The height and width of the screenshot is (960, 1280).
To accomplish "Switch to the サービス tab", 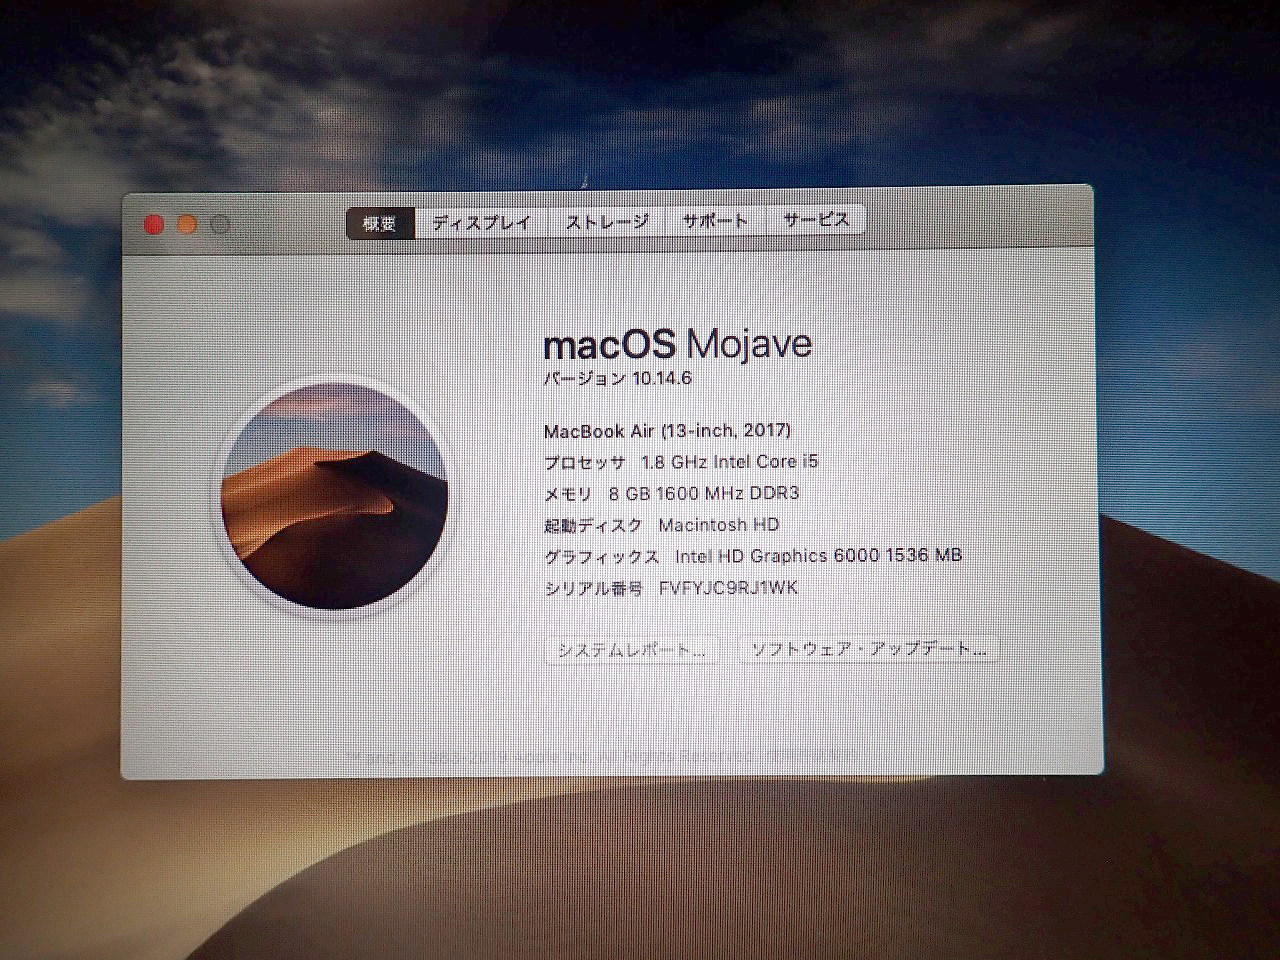I will point(816,220).
